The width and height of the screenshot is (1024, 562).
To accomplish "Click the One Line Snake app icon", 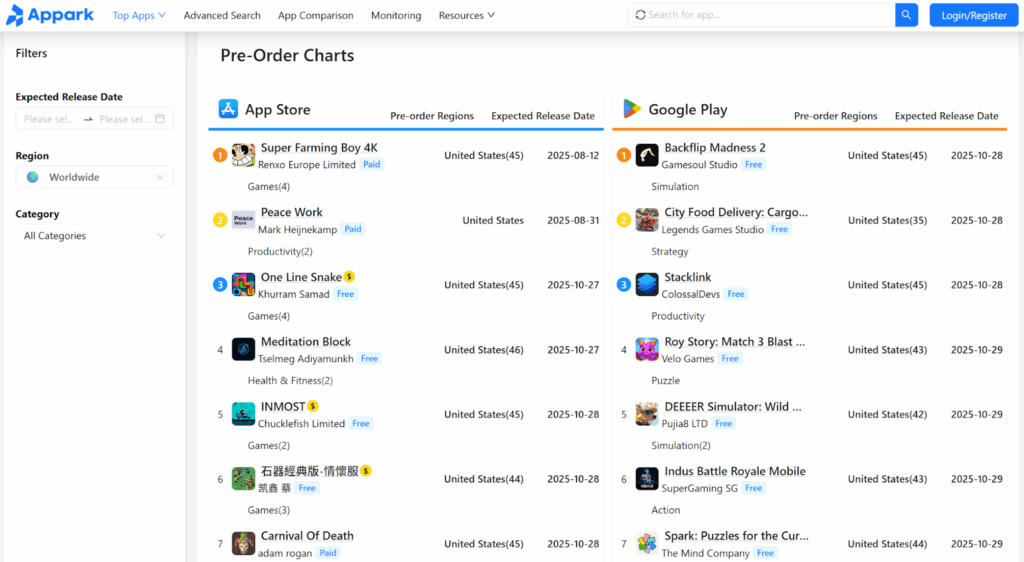I will coord(243,285).
